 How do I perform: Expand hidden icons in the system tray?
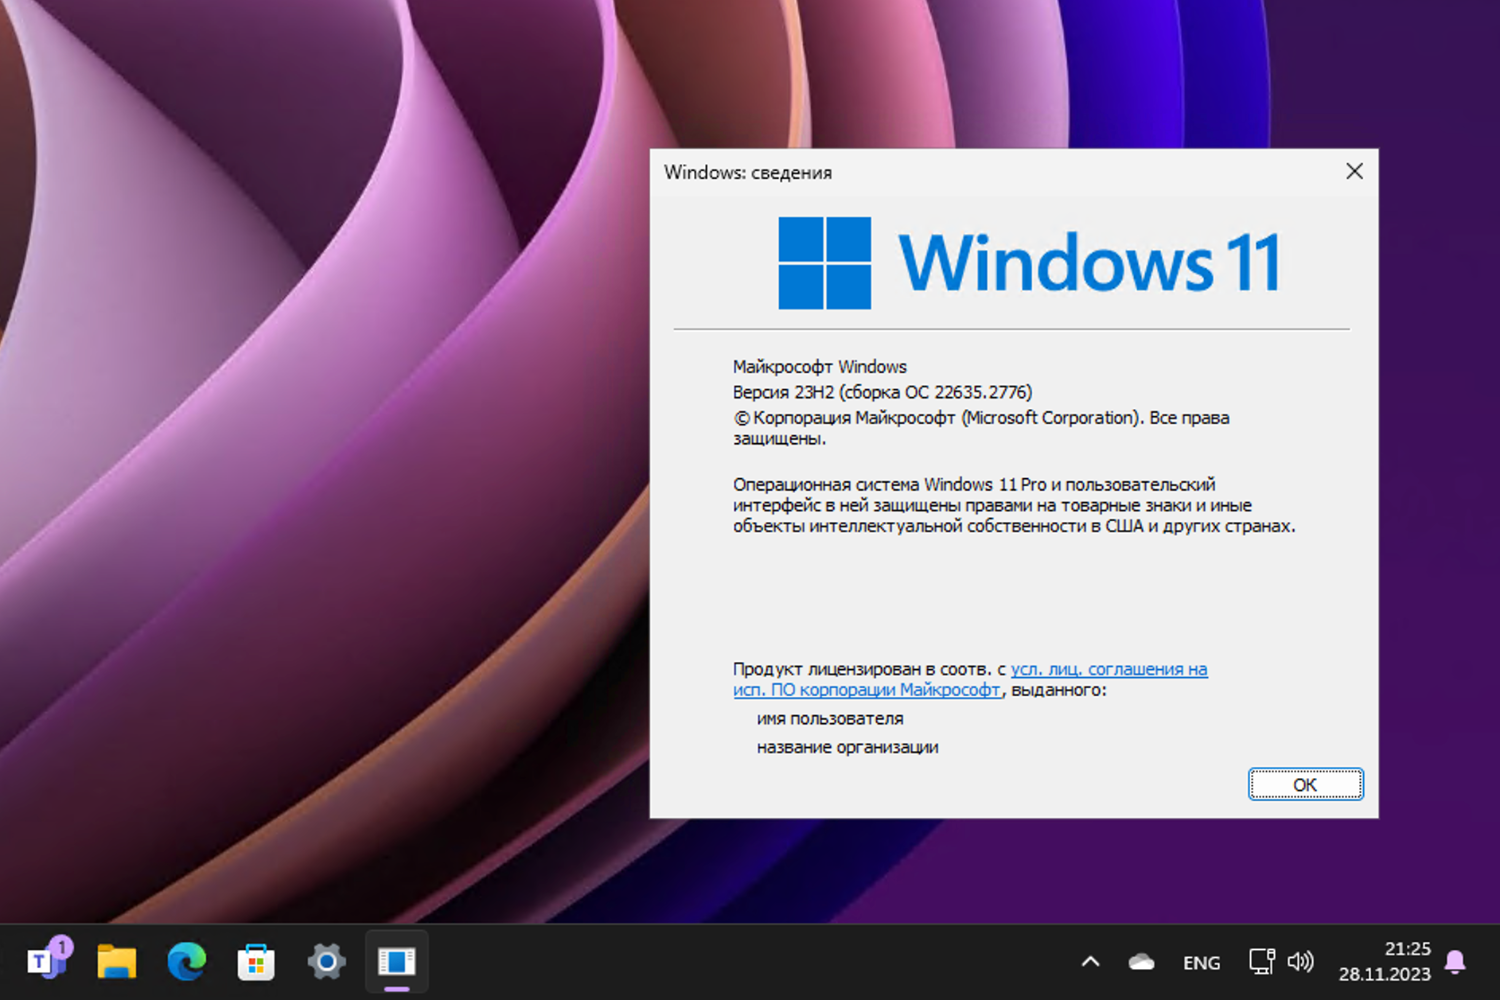tap(1090, 962)
